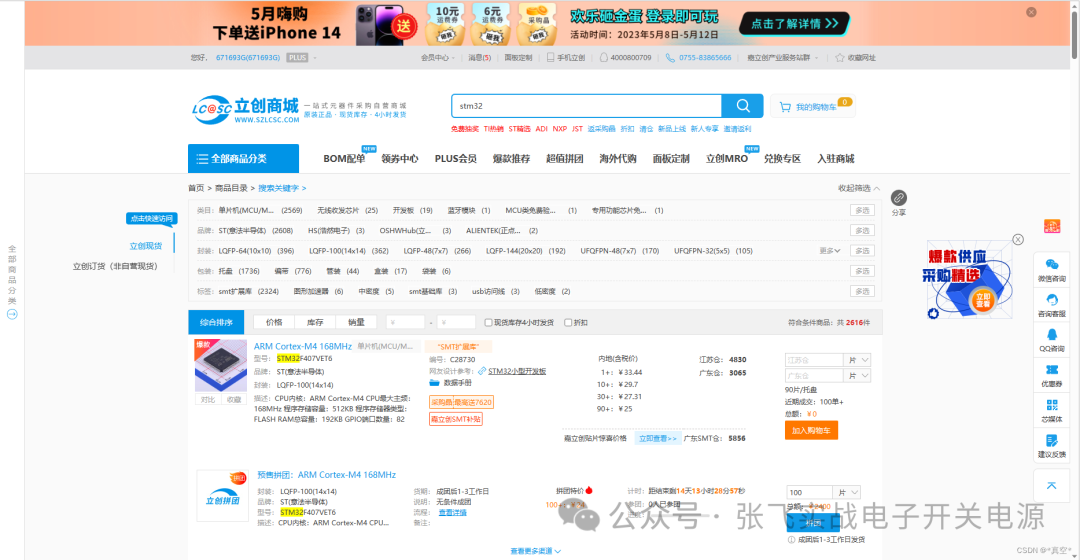
Task: Click the phone icon 手机立创
Action: tap(550, 58)
